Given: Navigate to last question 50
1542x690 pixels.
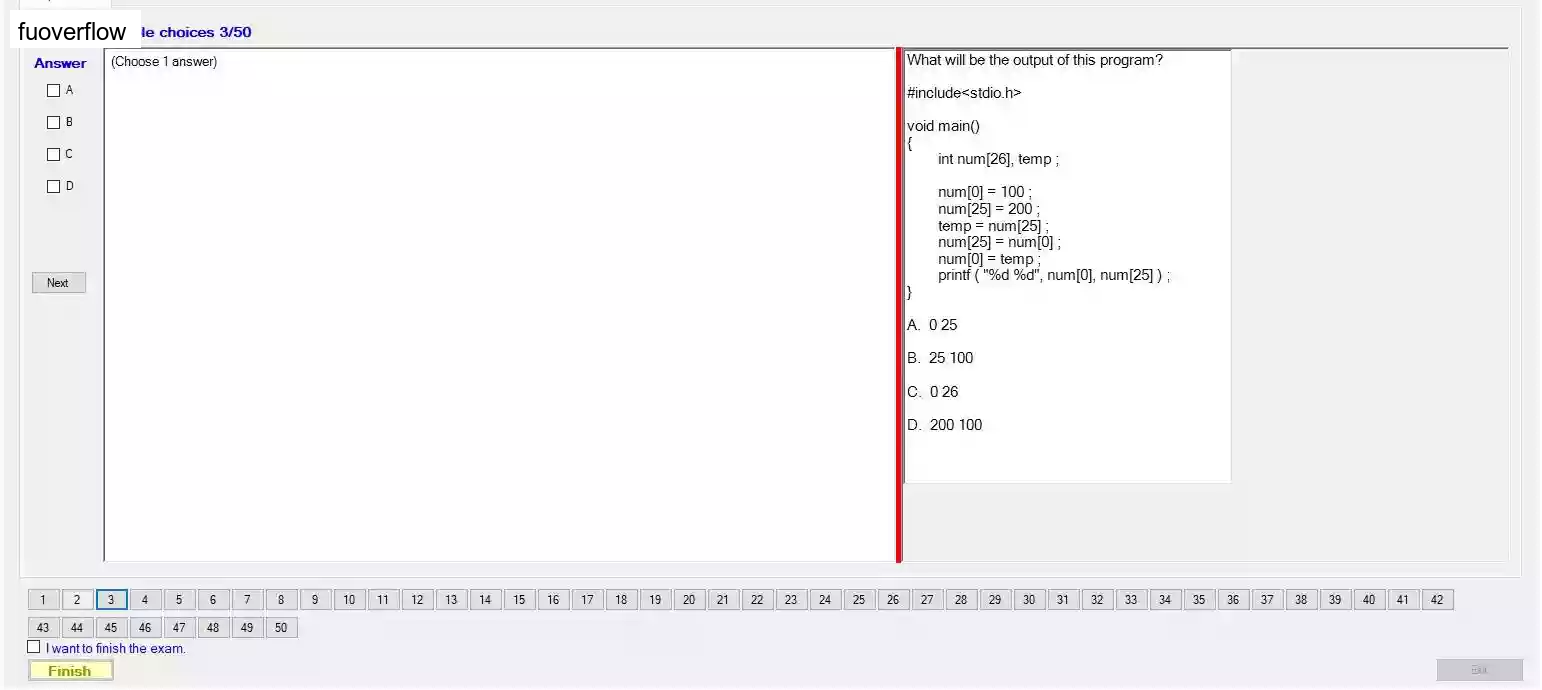Looking at the screenshot, I should coord(281,628).
